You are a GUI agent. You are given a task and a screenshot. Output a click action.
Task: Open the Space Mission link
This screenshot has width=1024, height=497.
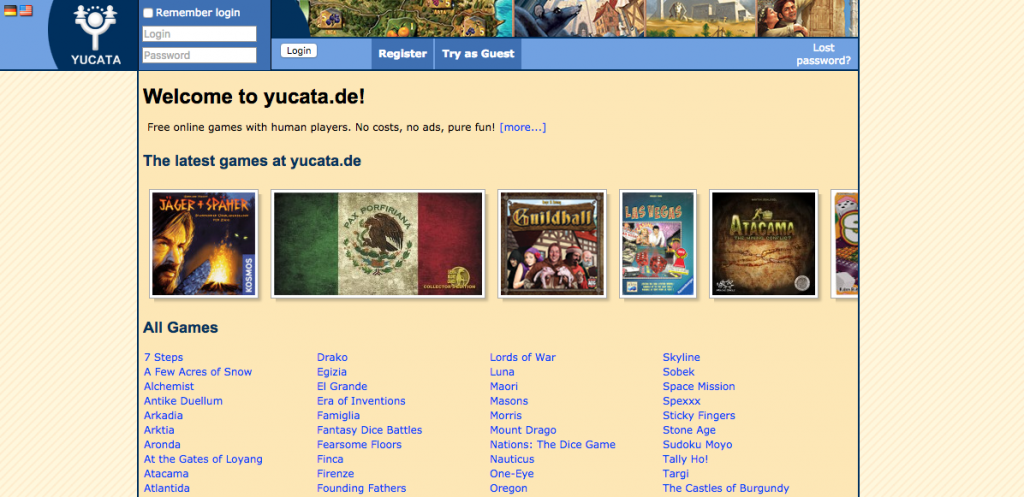coord(699,387)
